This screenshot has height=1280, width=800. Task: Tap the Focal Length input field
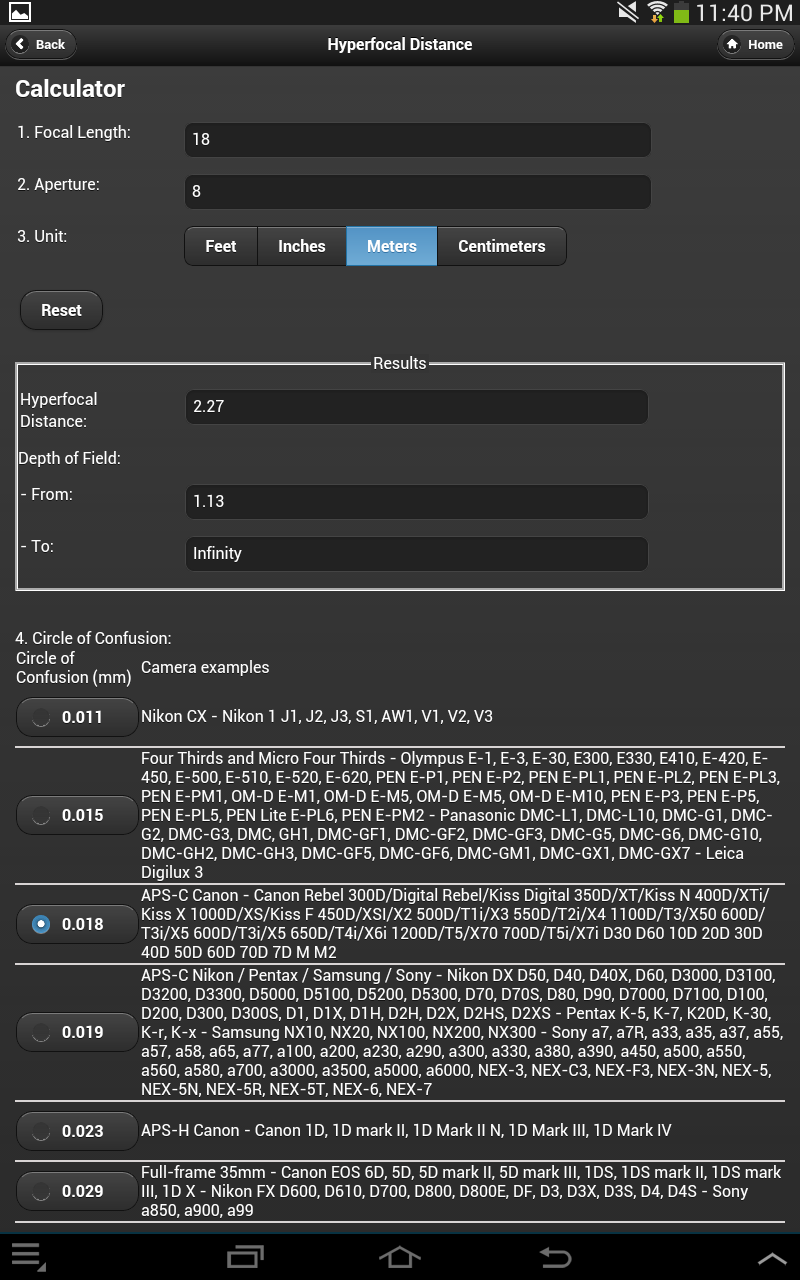coord(417,139)
